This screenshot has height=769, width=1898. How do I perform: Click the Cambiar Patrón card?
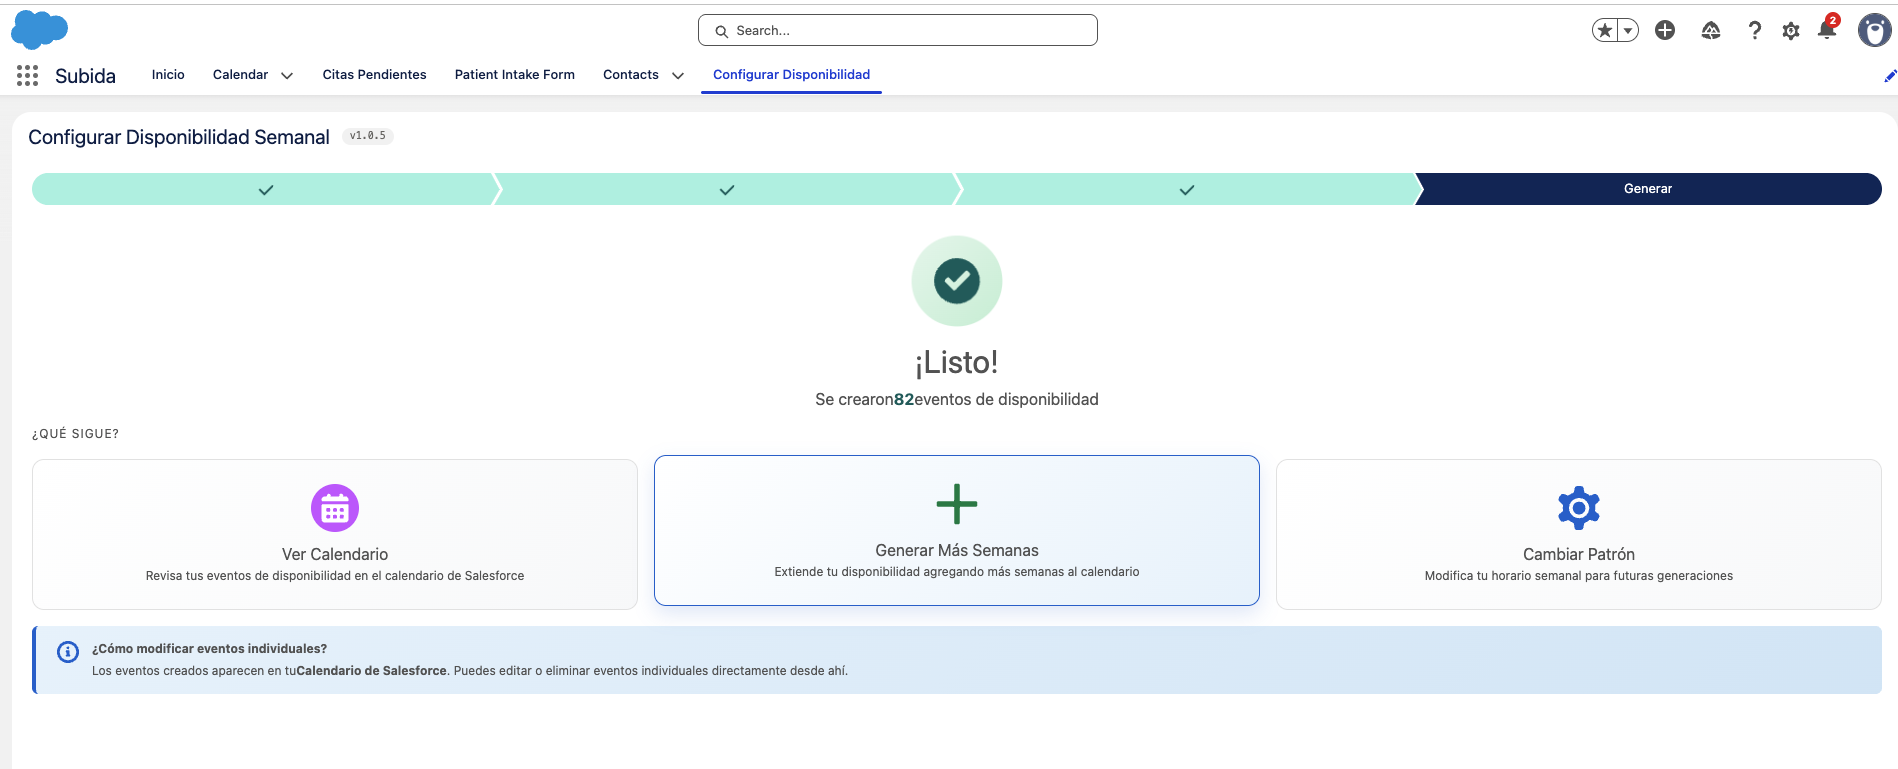point(1579,534)
